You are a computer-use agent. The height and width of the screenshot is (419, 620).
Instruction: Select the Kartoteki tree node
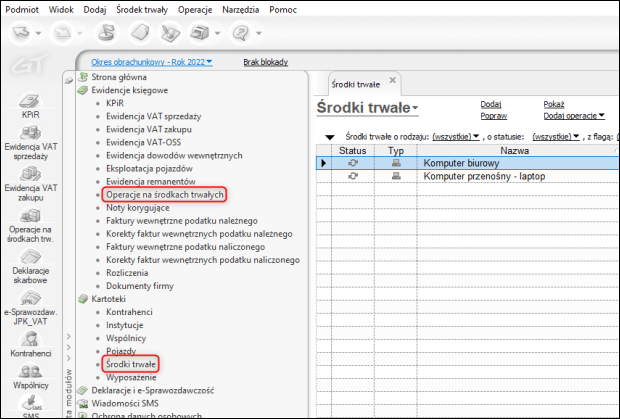click(108, 299)
